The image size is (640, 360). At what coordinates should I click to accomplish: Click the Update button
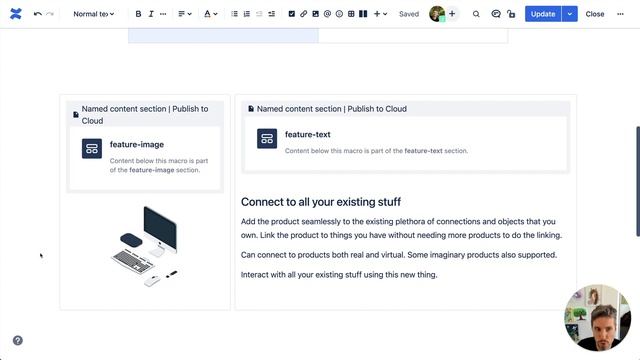click(x=543, y=14)
